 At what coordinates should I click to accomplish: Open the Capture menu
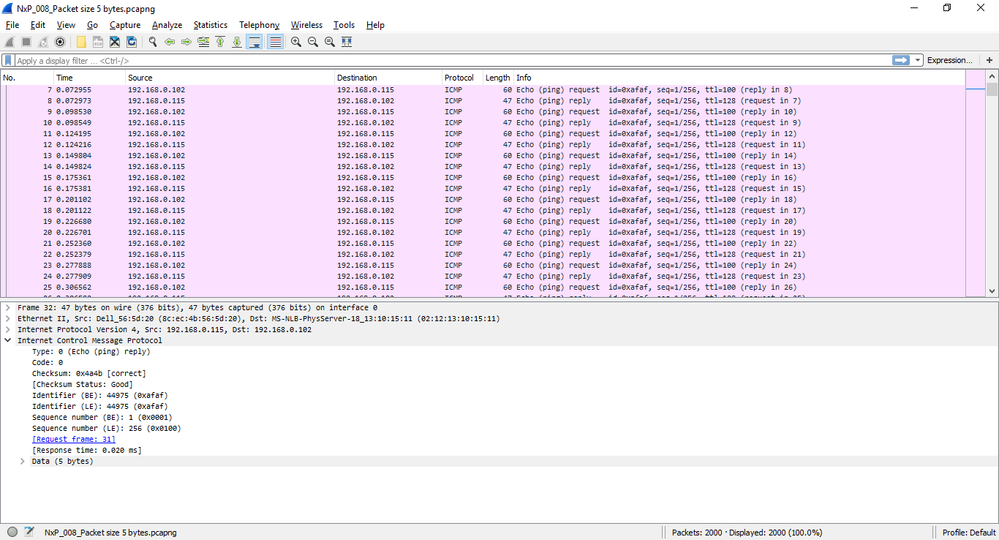click(x=125, y=25)
